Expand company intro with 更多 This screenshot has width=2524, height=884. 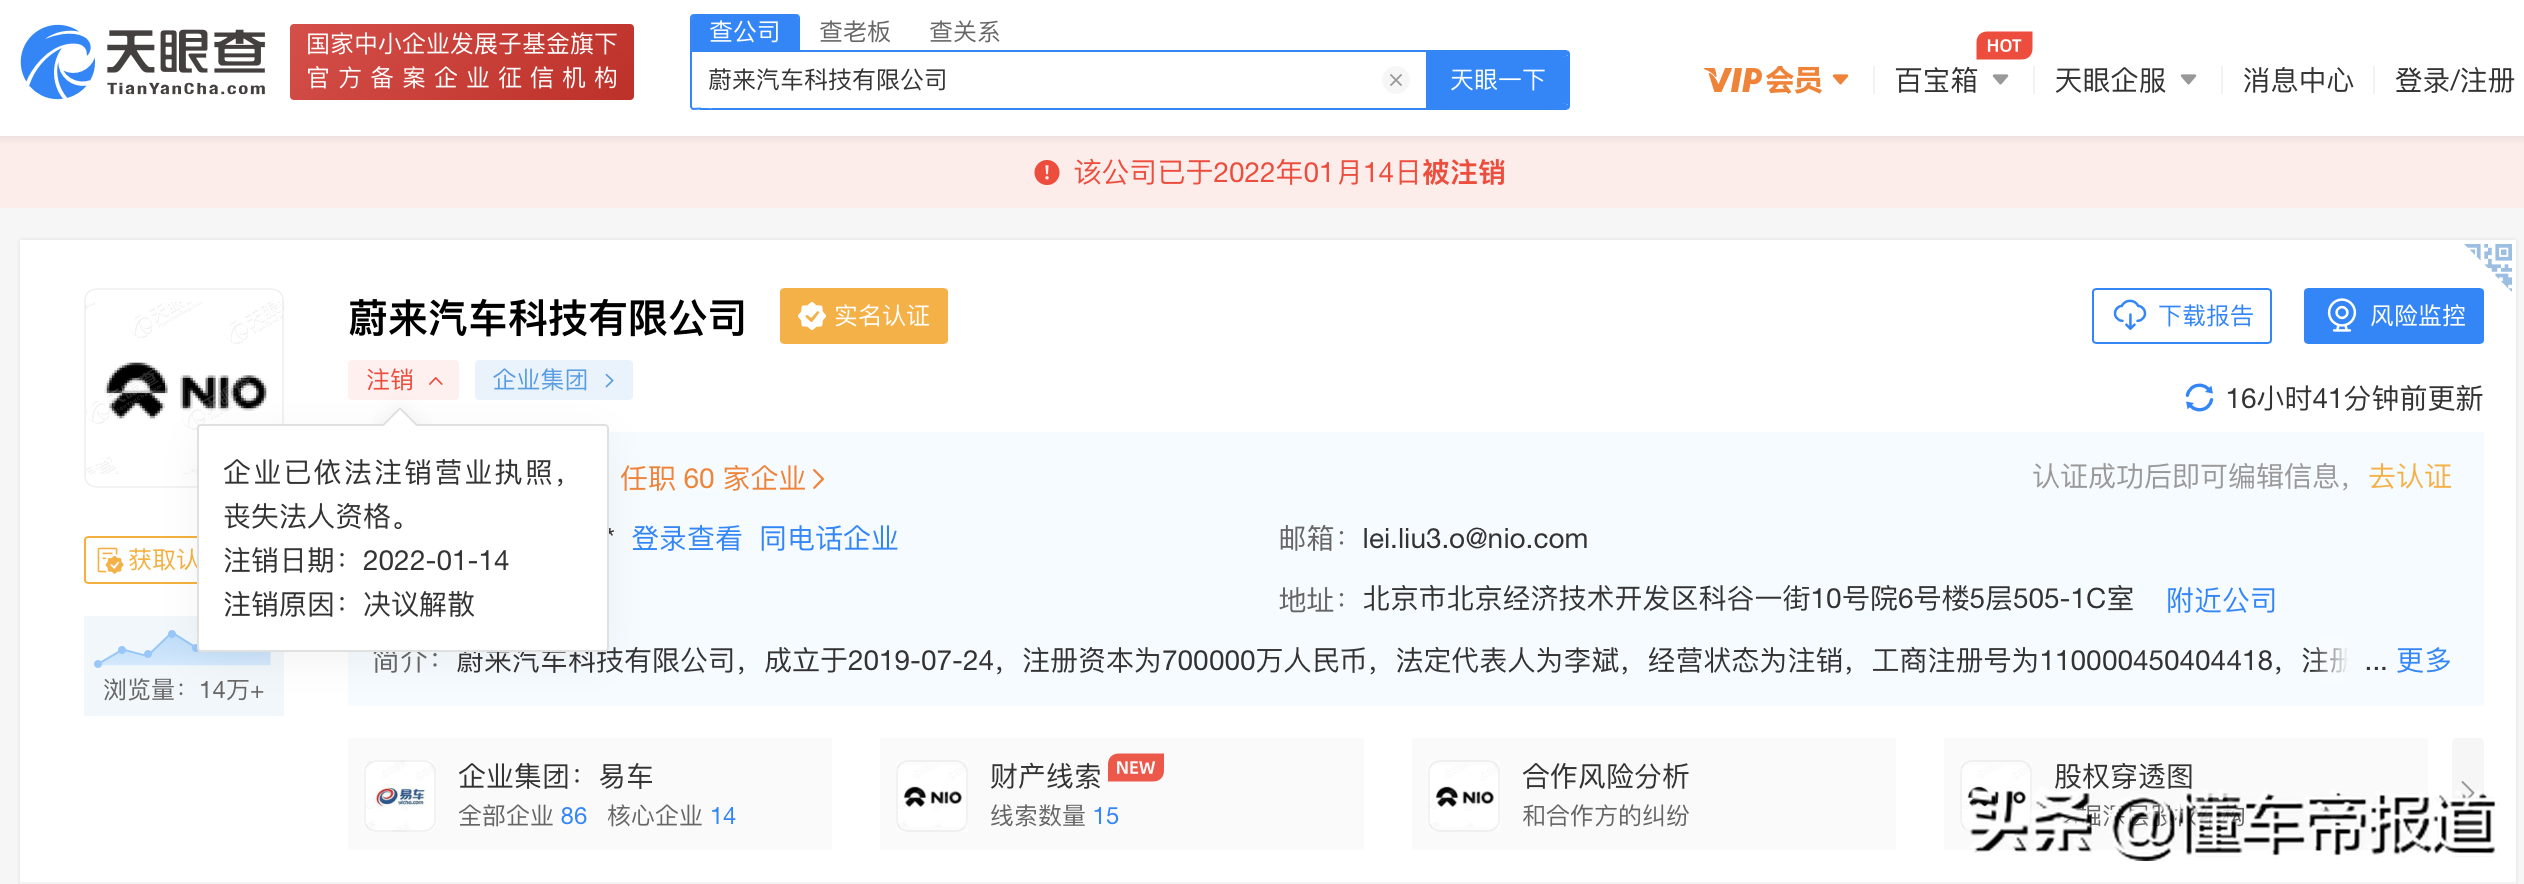(2424, 660)
